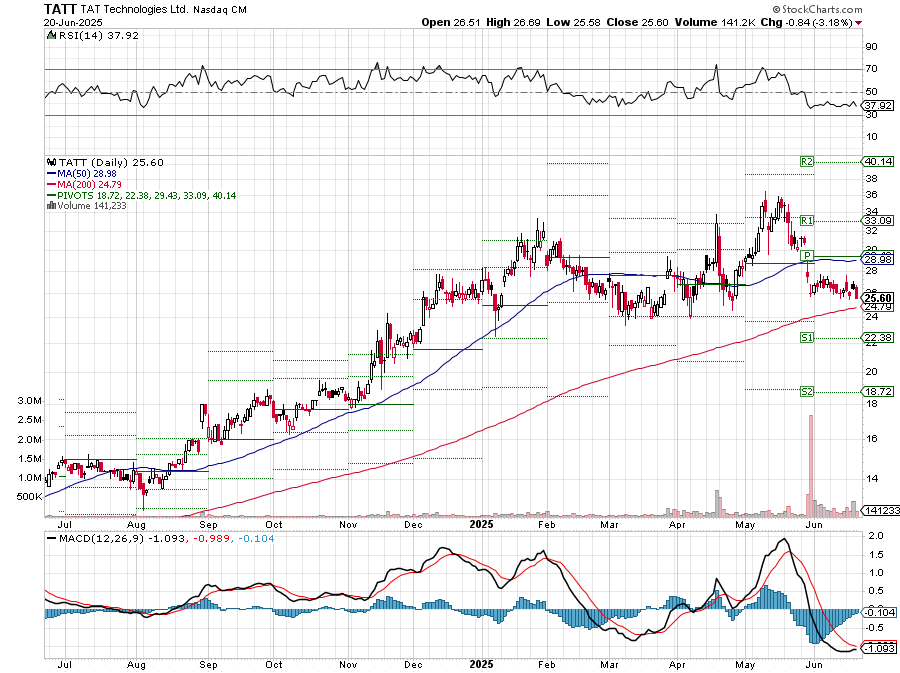This screenshot has width=900, height=673.
Task: Click the TATT (Daily) 25.60 legend entry
Action: coord(111,162)
